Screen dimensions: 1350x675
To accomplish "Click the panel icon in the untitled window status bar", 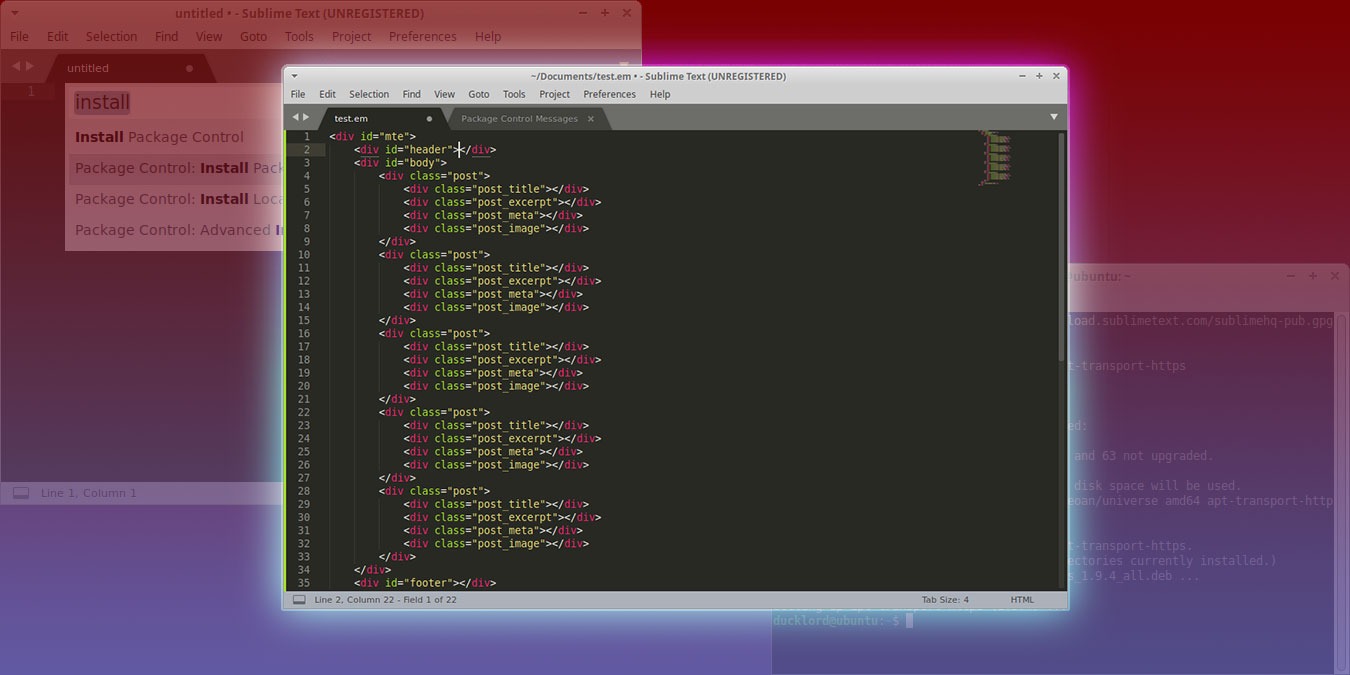I will coord(20,492).
